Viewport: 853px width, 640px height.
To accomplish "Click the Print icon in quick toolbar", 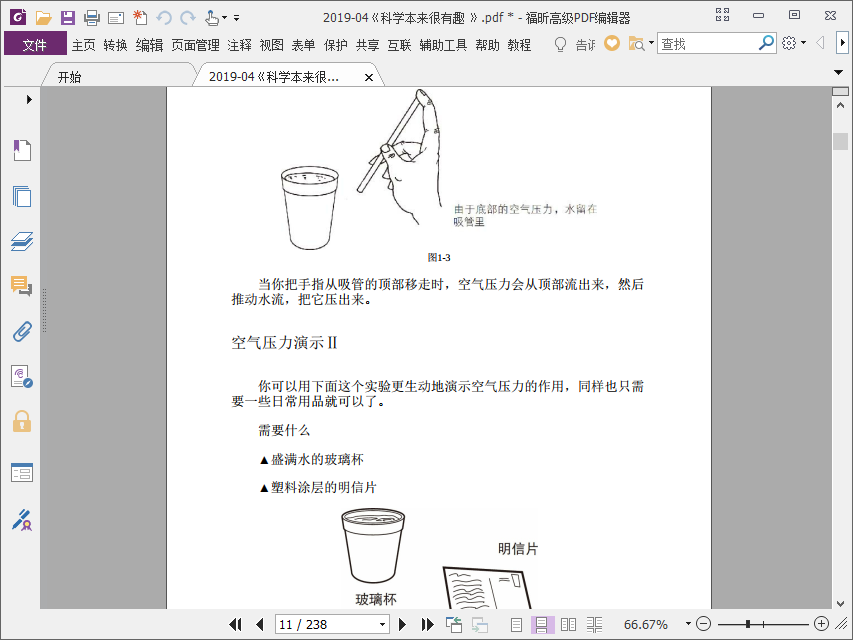I will pyautogui.click(x=91, y=17).
